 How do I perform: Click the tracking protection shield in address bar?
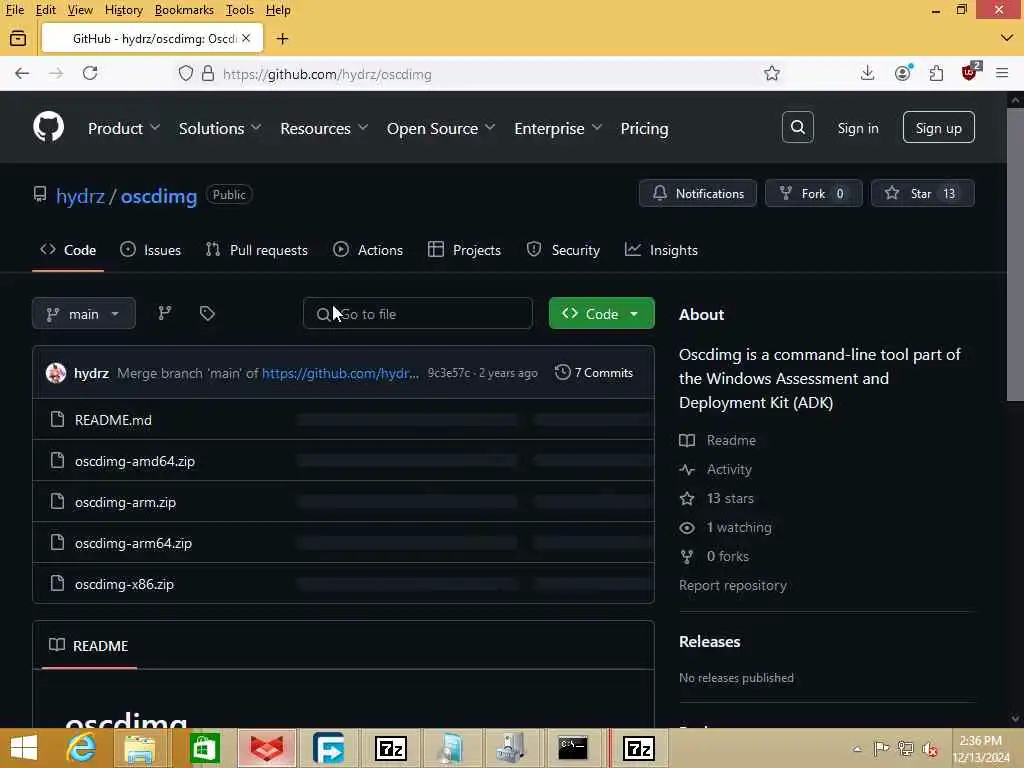(186, 73)
